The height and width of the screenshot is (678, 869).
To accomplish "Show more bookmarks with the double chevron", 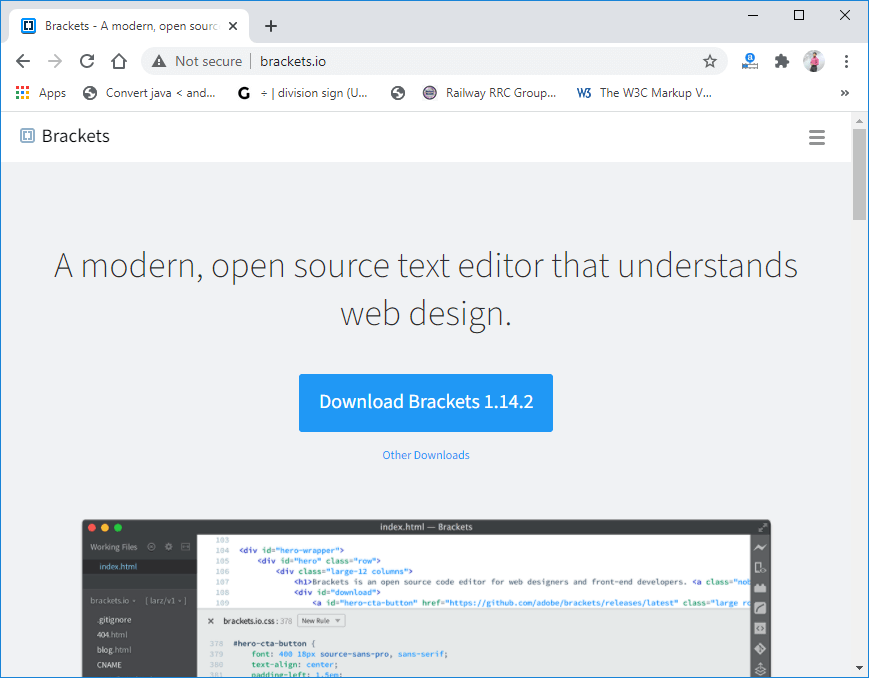I will (x=845, y=93).
